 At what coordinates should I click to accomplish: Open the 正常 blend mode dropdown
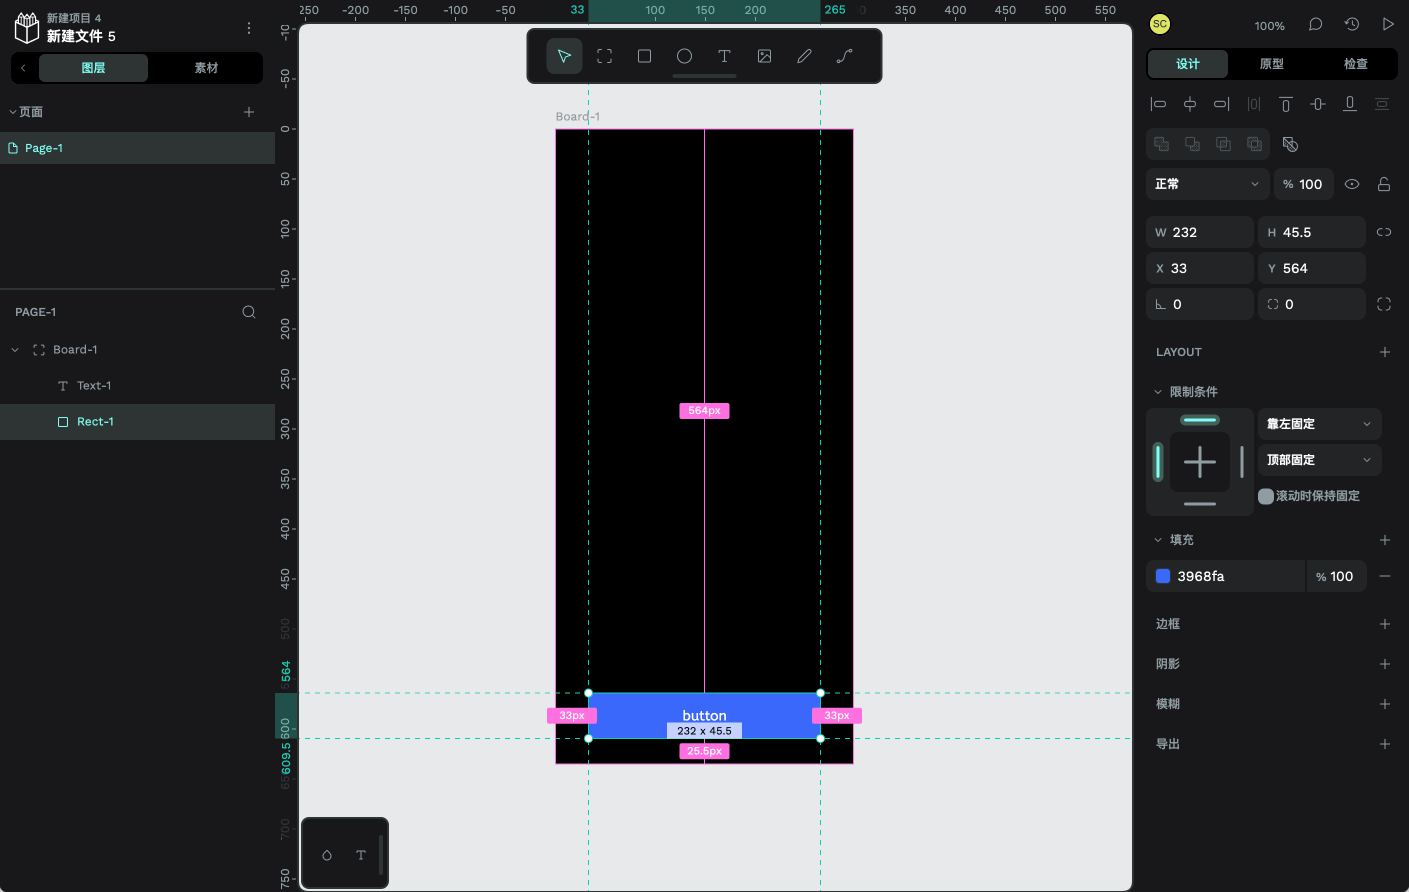(1207, 184)
